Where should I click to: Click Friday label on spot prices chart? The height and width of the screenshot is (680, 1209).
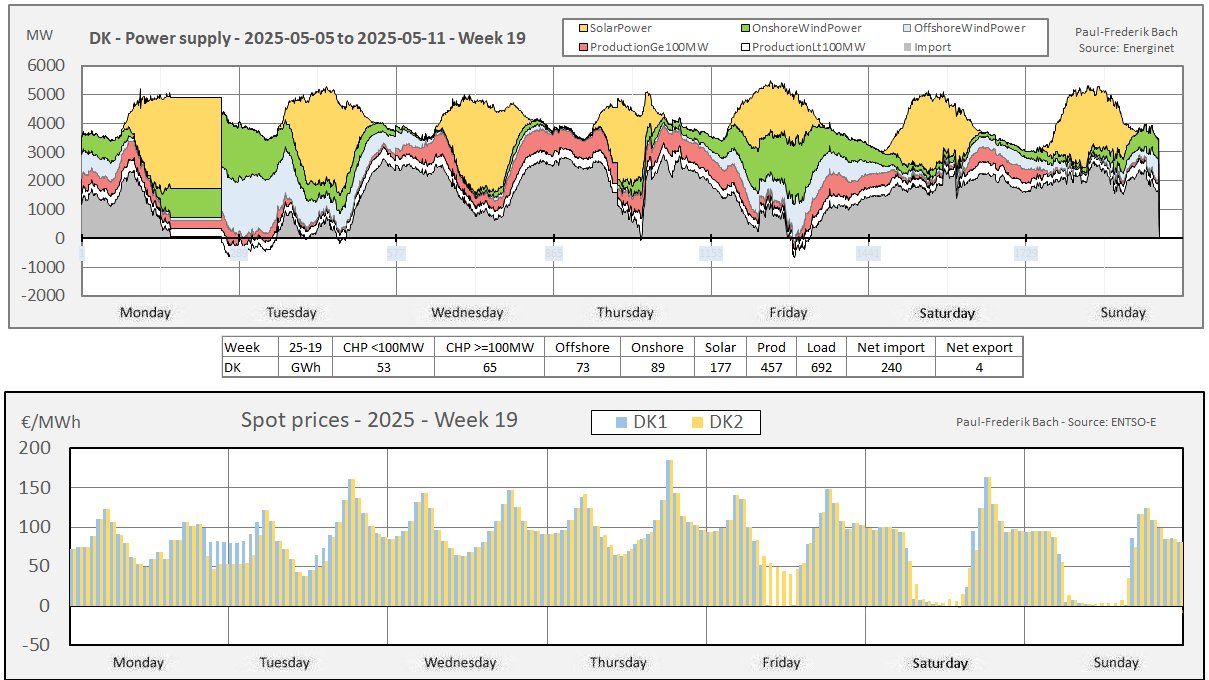pyautogui.click(x=781, y=662)
